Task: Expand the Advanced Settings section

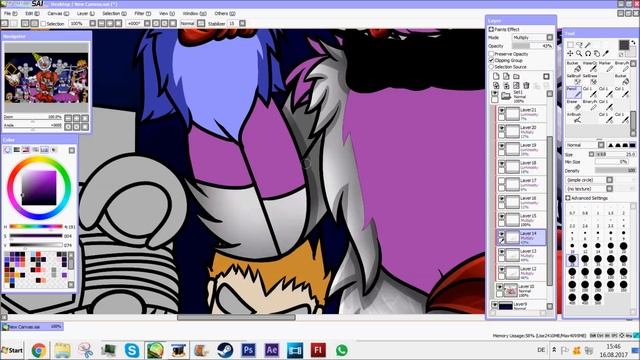Action: coord(568,198)
